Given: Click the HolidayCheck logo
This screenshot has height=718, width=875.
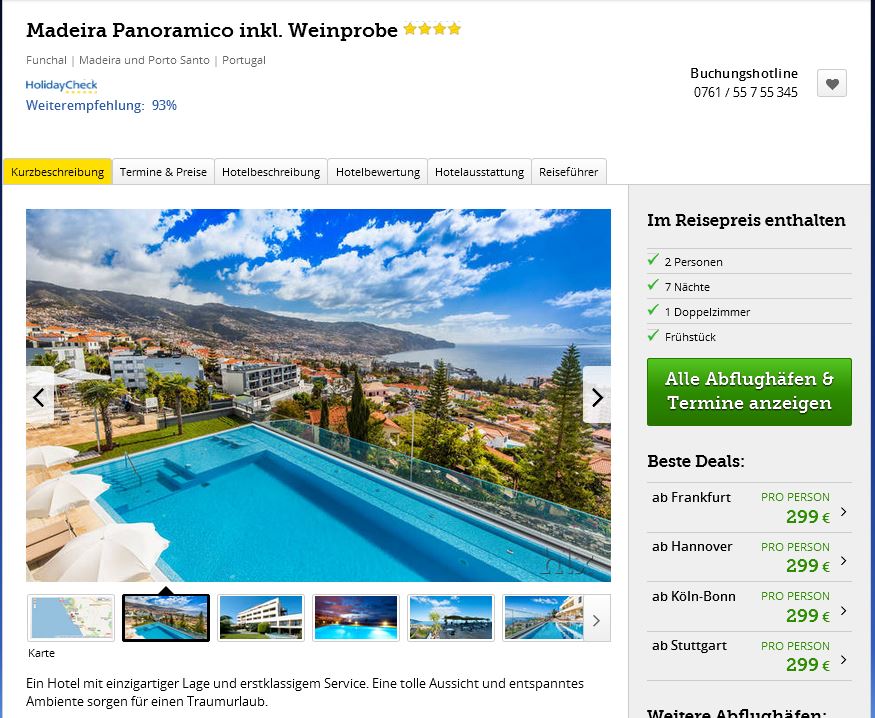Looking at the screenshot, I should [61, 85].
